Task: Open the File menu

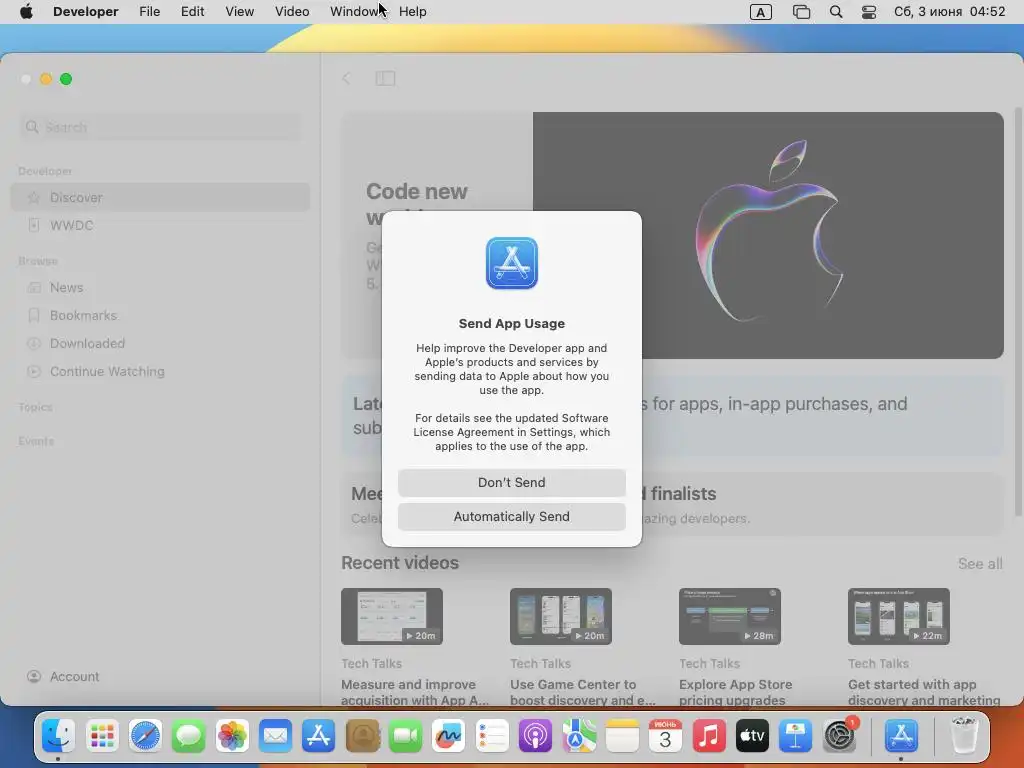Action: click(150, 12)
